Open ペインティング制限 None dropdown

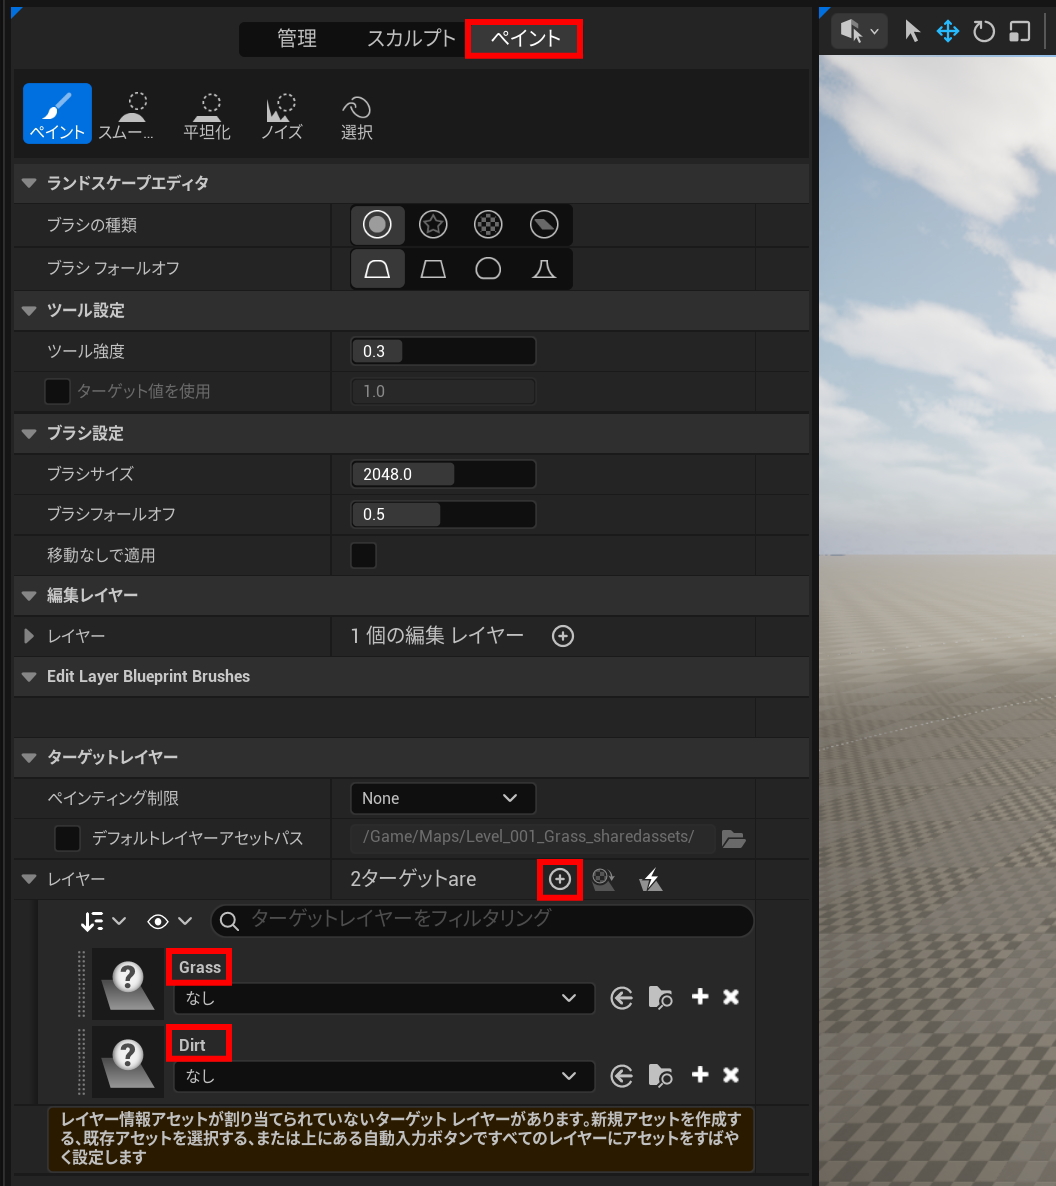tap(443, 798)
